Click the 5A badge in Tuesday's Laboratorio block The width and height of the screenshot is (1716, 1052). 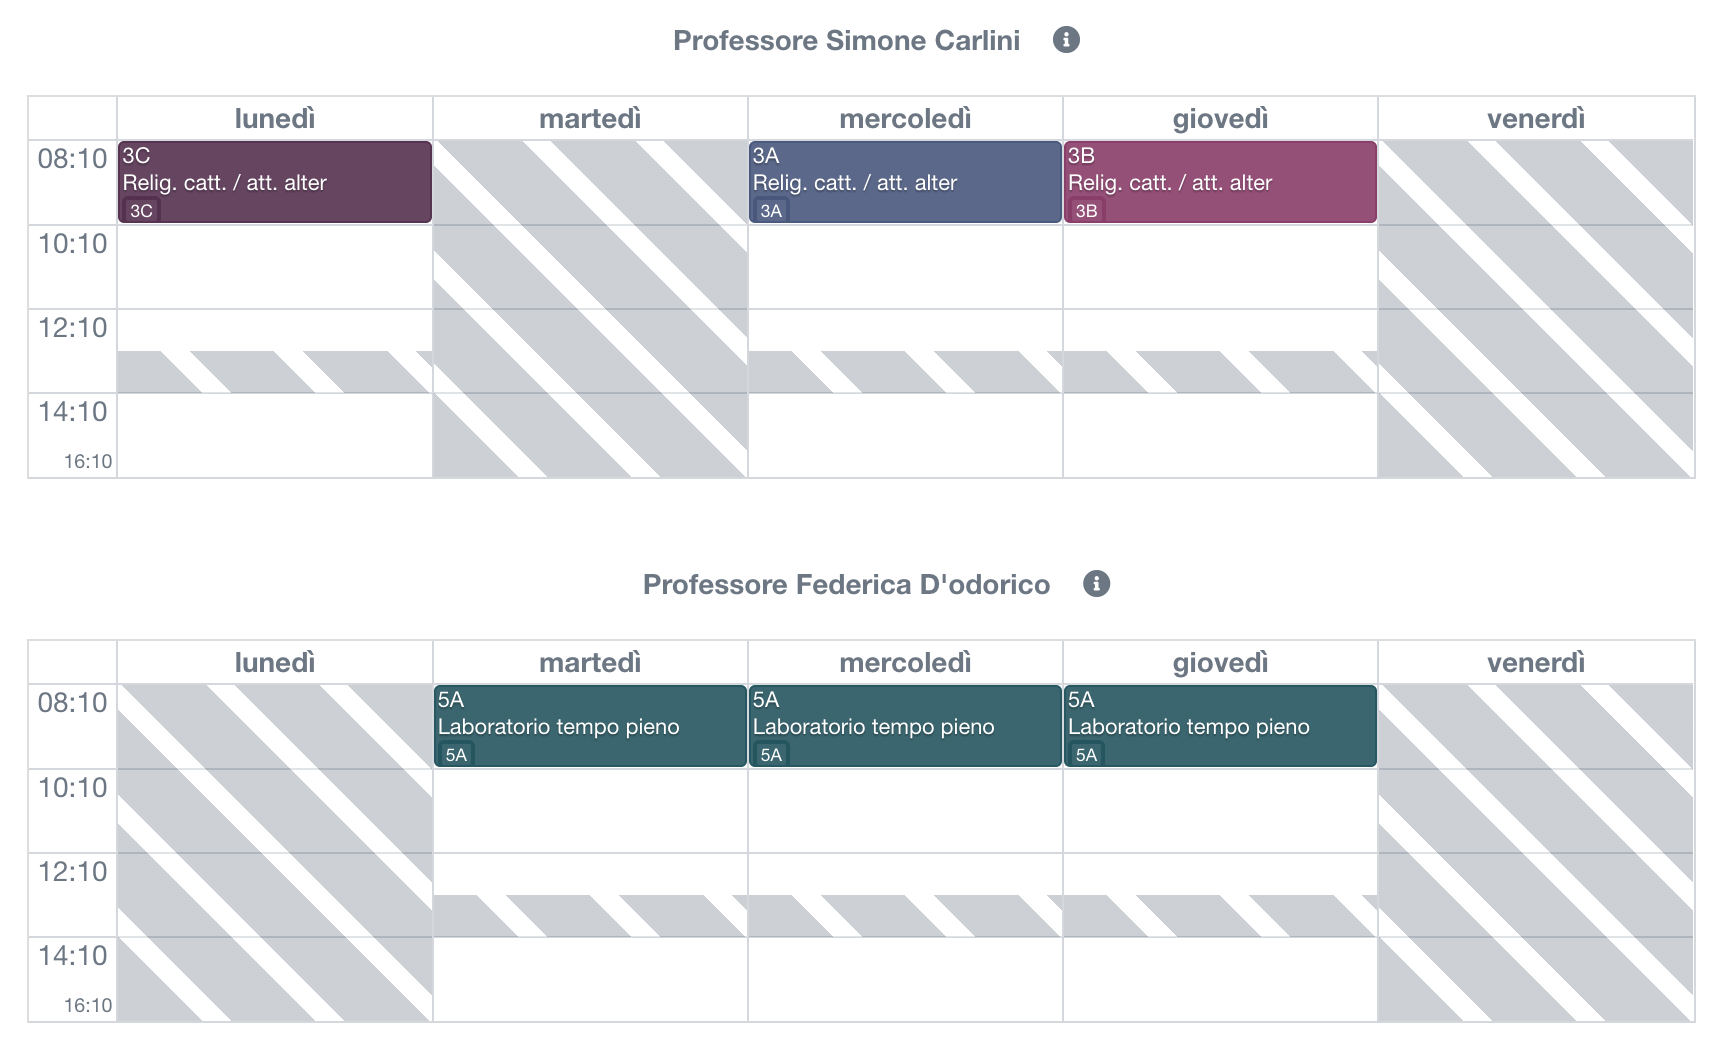[457, 755]
